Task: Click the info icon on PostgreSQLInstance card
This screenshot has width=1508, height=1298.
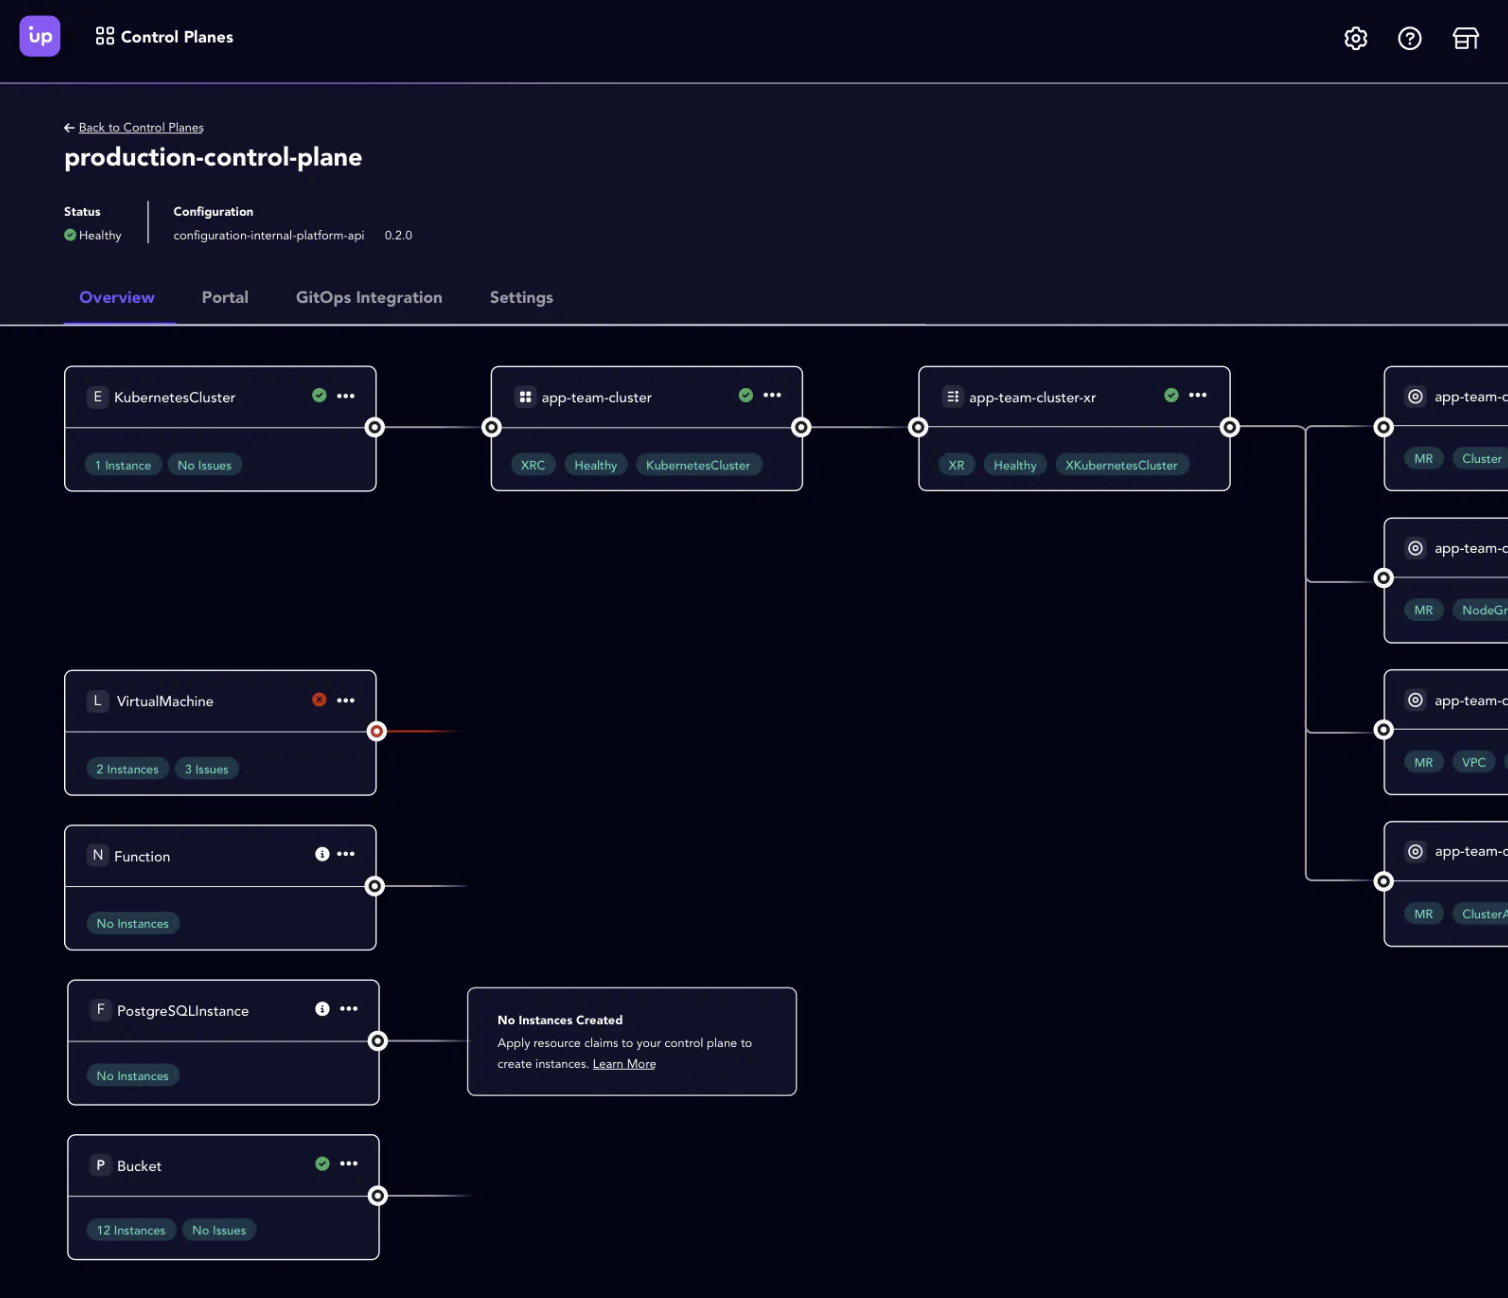Action: tap(322, 1009)
